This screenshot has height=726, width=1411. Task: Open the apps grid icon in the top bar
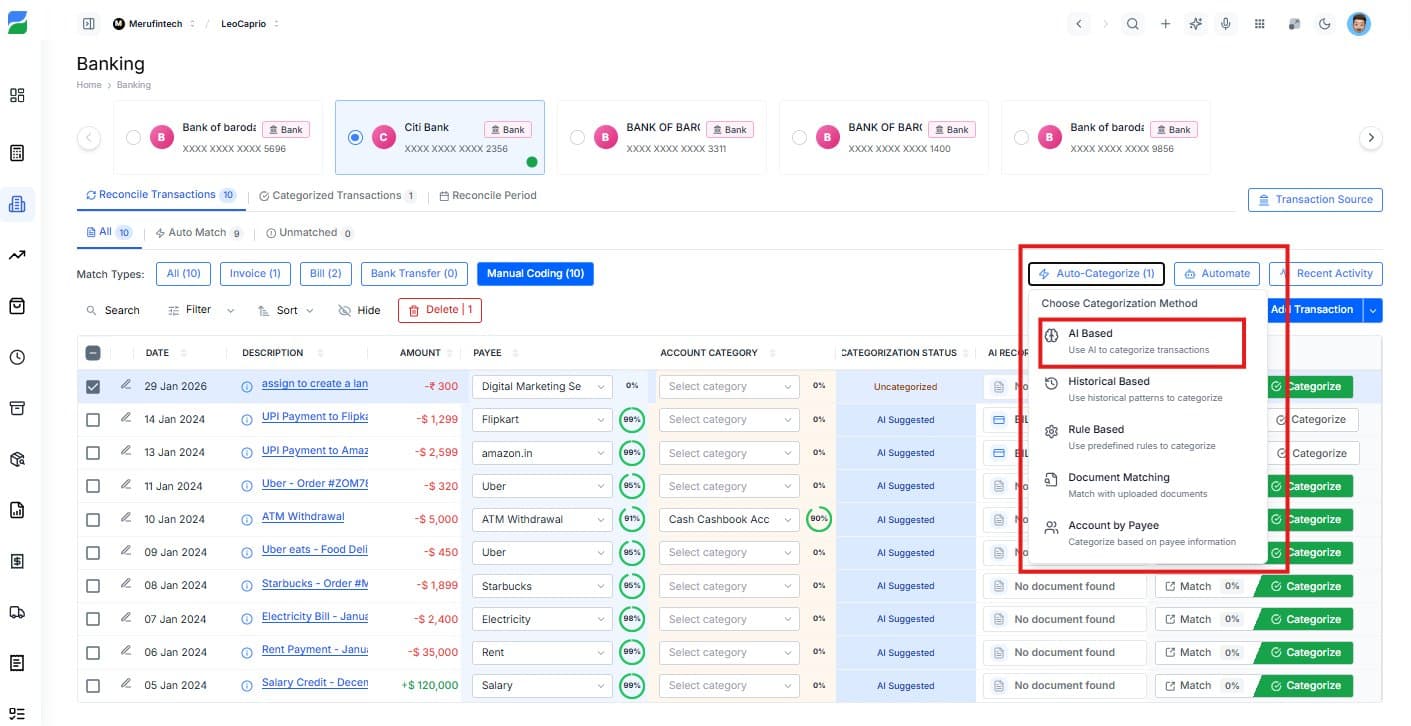click(1259, 23)
